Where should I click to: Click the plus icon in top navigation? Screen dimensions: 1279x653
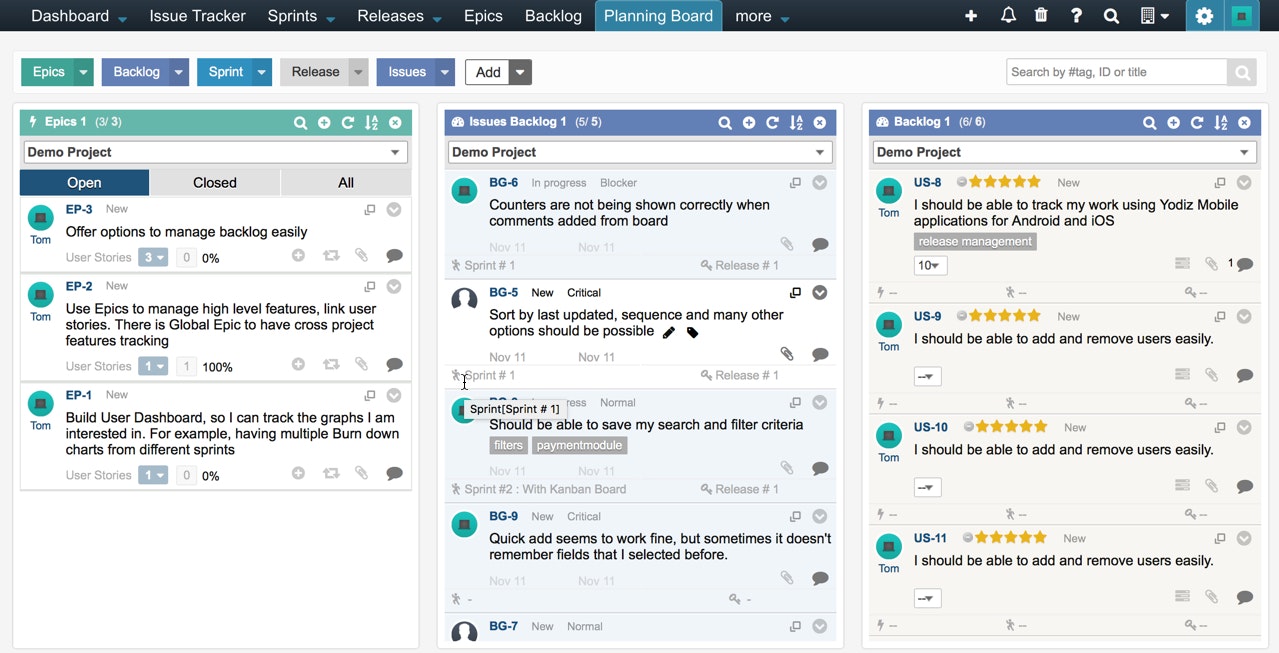[971, 16]
